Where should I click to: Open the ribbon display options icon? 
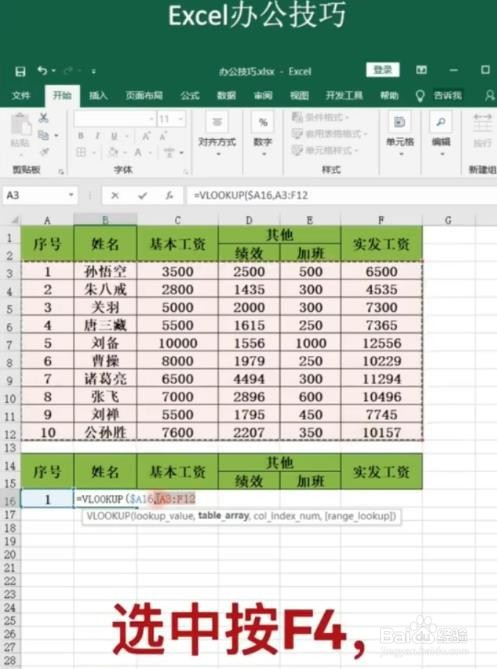pyautogui.click(x=421, y=70)
